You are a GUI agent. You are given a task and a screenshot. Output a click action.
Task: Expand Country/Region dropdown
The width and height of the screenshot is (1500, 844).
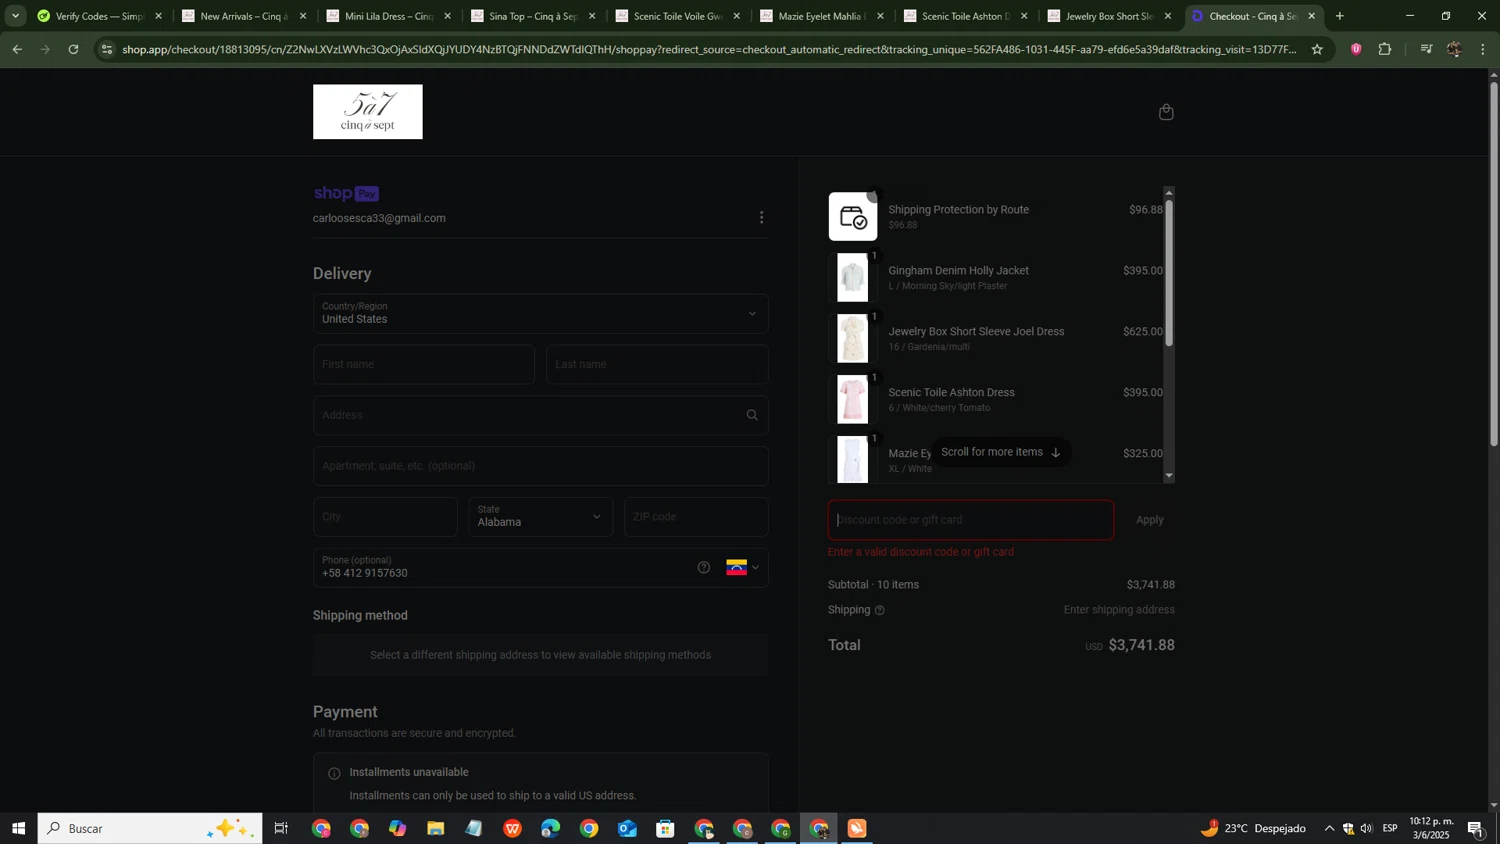(541, 314)
